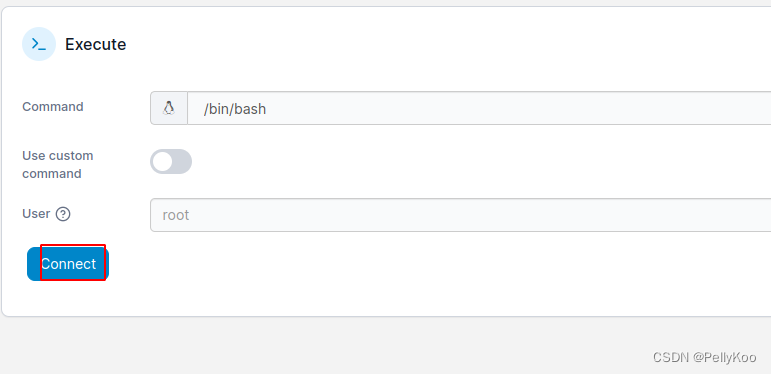771x374 pixels.
Task: Focus the User input showing root
Action: (x=461, y=215)
